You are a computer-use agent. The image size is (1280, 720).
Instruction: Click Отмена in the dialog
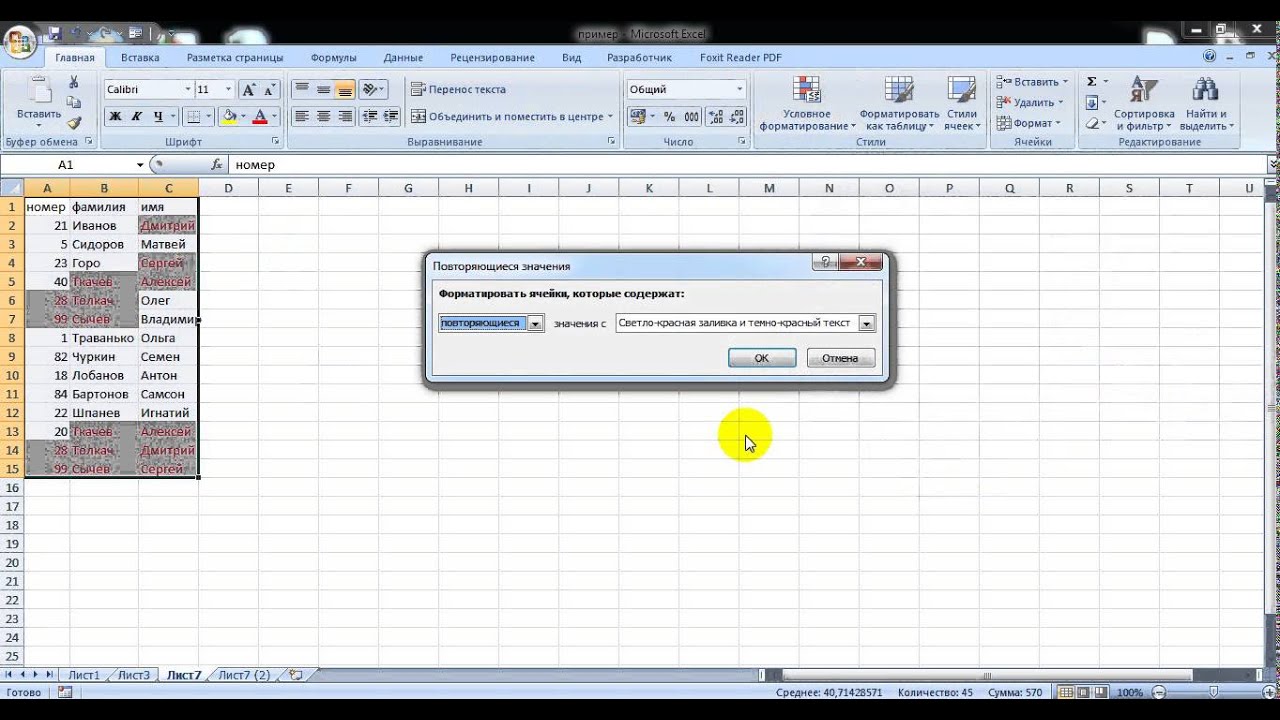(x=840, y=358)
